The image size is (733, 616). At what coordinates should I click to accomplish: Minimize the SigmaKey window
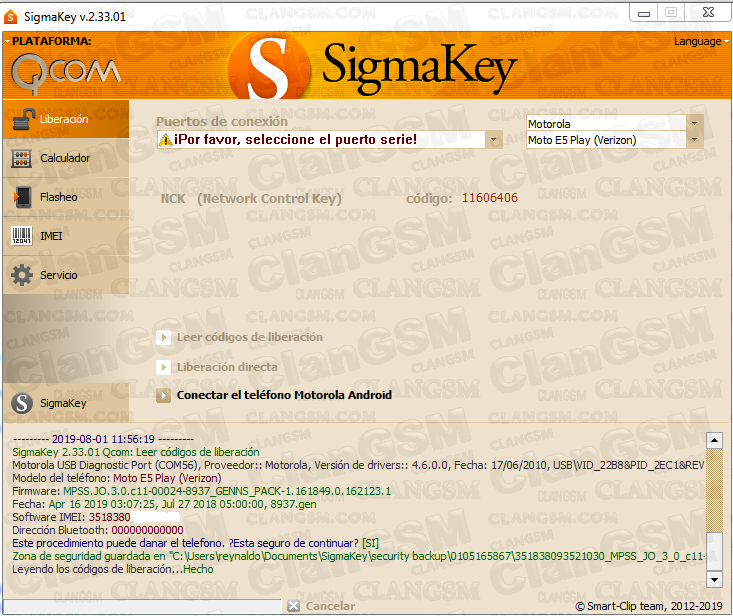(x=644, y=13)
